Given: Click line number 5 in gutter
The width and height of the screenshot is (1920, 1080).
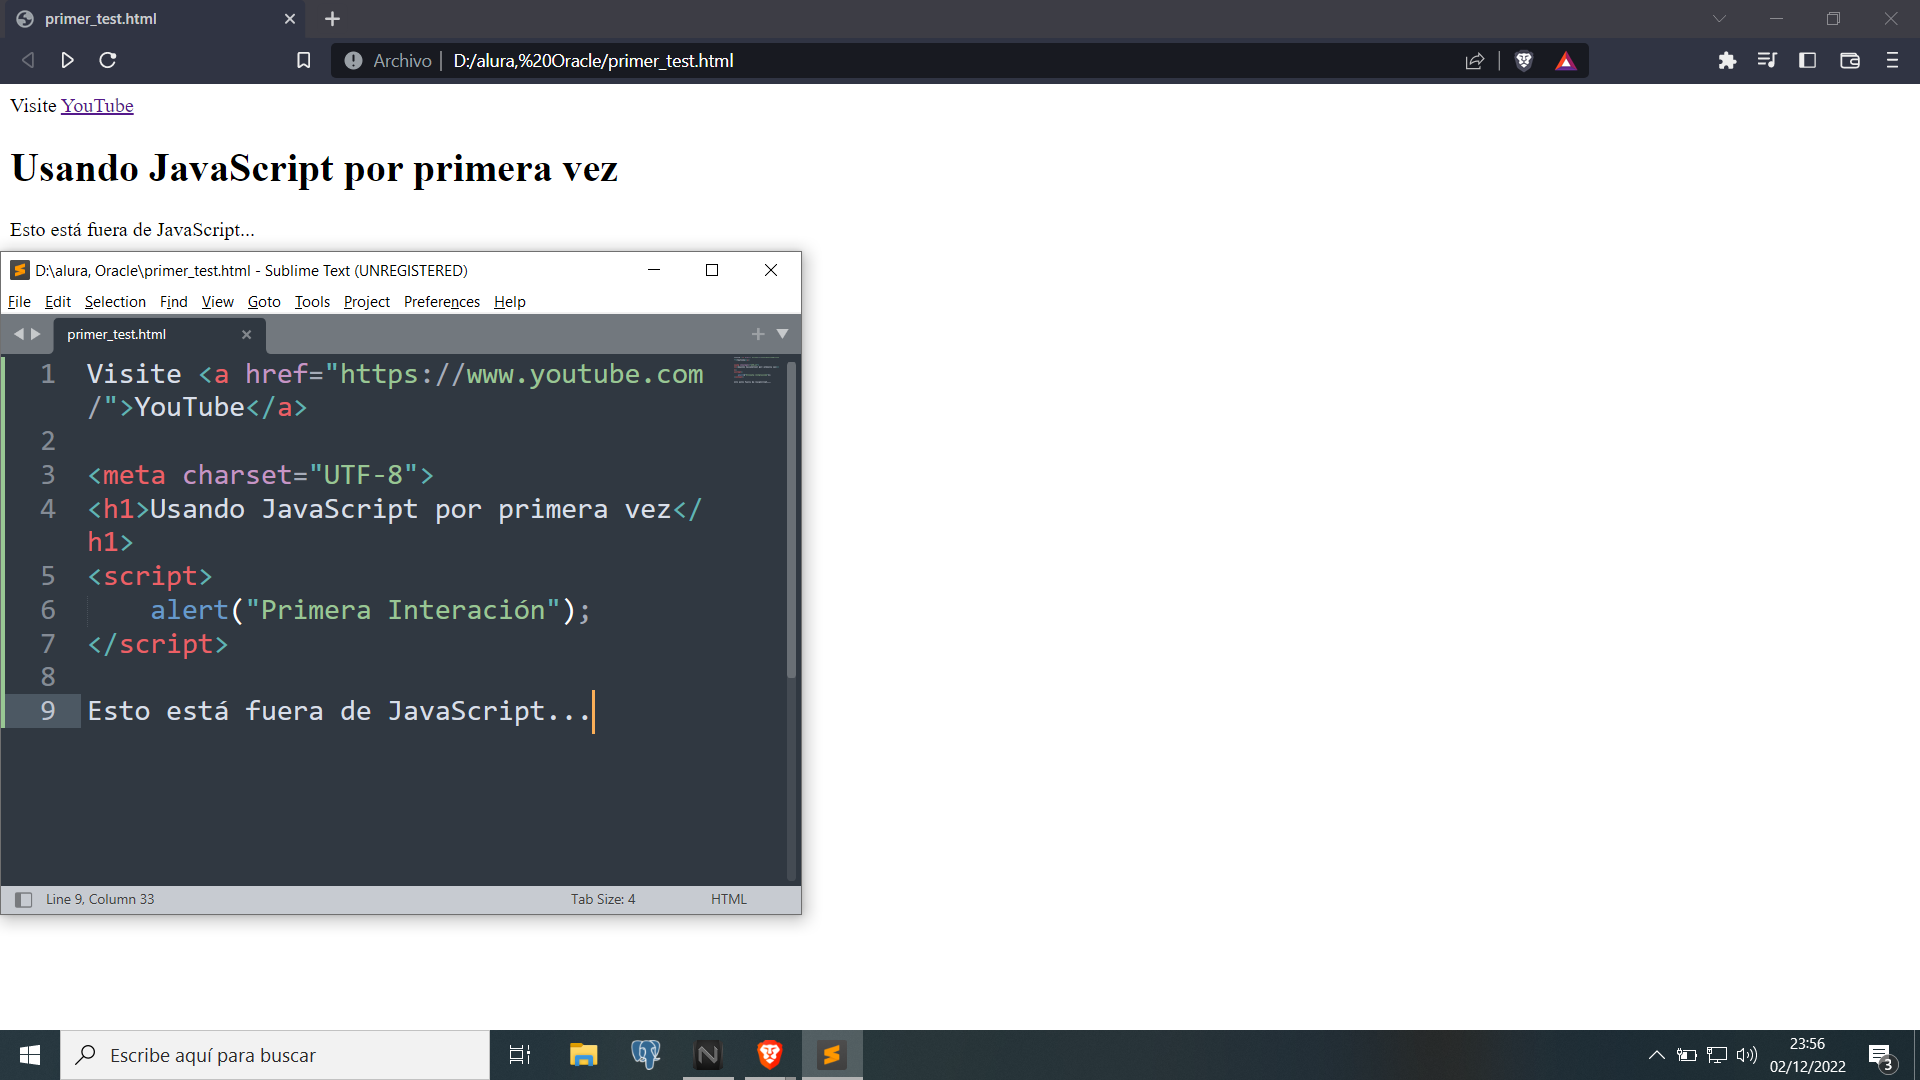Looking at the screenshot, I should (47, 576).
